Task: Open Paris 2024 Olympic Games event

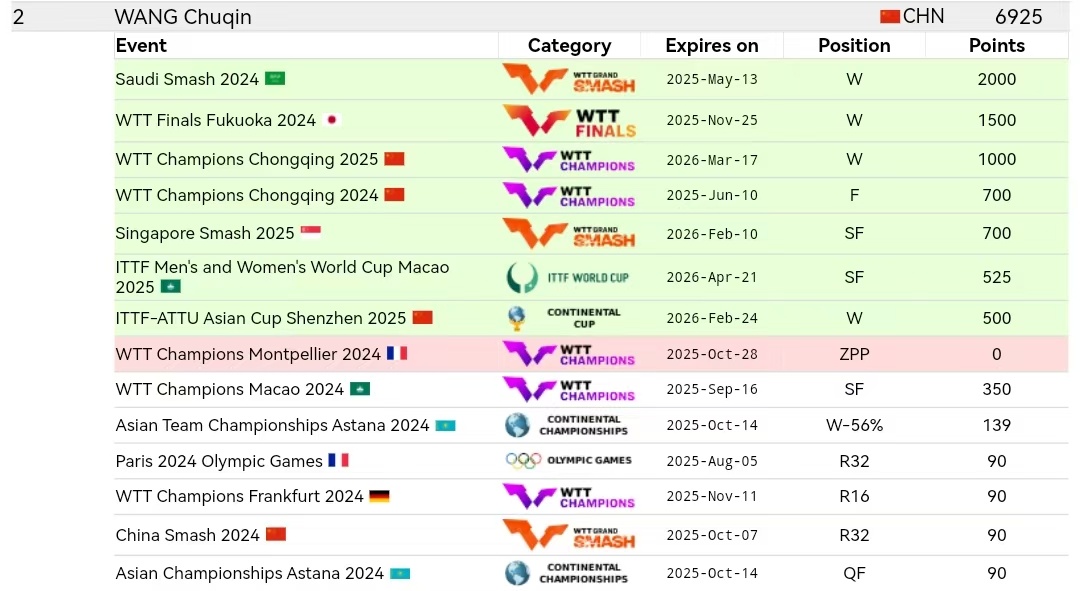Action: coord(219,461)
